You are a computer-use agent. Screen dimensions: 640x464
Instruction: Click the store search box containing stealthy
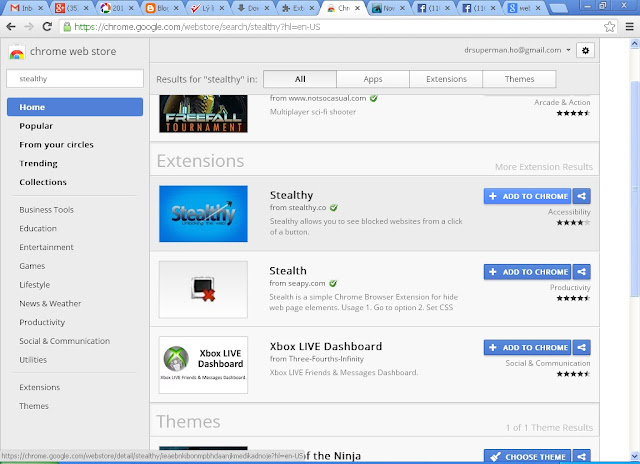coord(75,78)
